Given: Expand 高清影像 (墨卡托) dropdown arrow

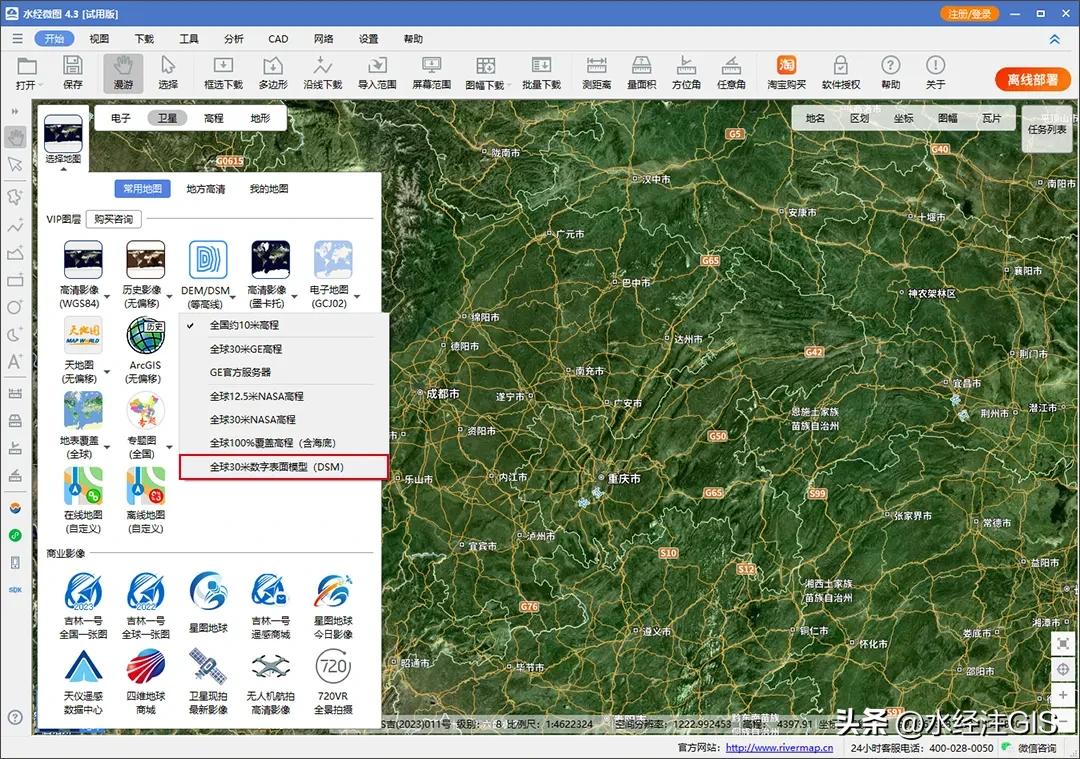Looking at the screenshot, I should point(295,297).
